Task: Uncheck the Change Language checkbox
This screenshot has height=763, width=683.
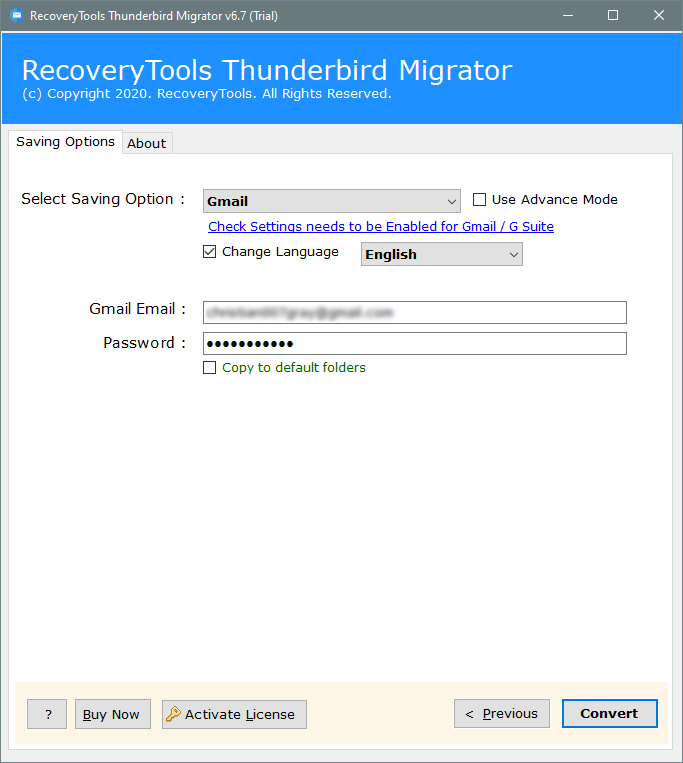Action: (x=210, y=252)
